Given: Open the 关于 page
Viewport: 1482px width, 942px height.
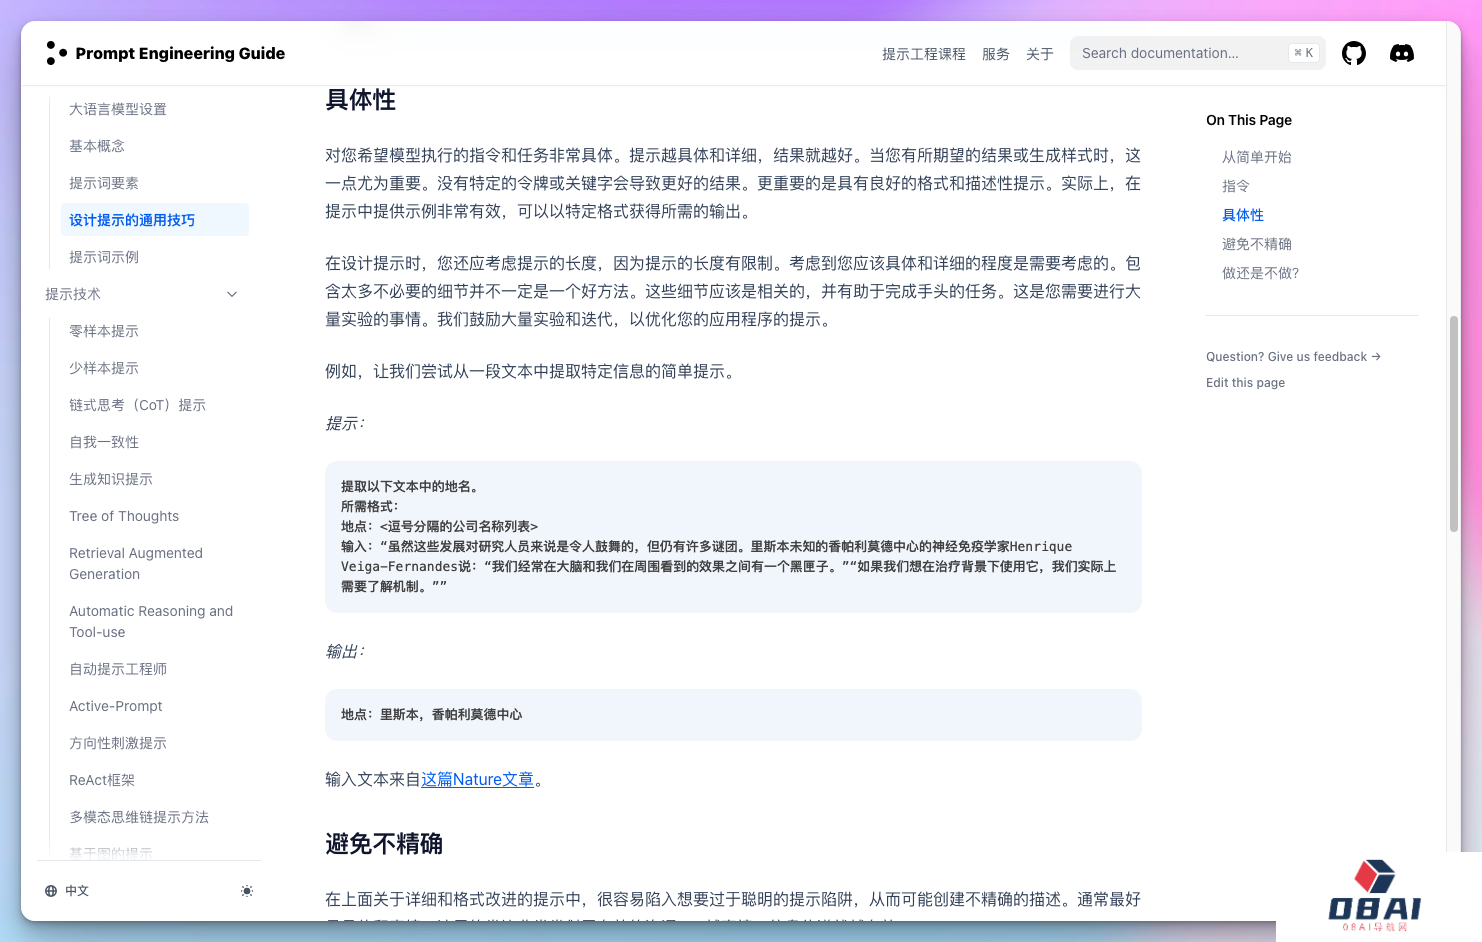Looking at the screenshot, I should pyautogui.click(x=1039, y=54).
